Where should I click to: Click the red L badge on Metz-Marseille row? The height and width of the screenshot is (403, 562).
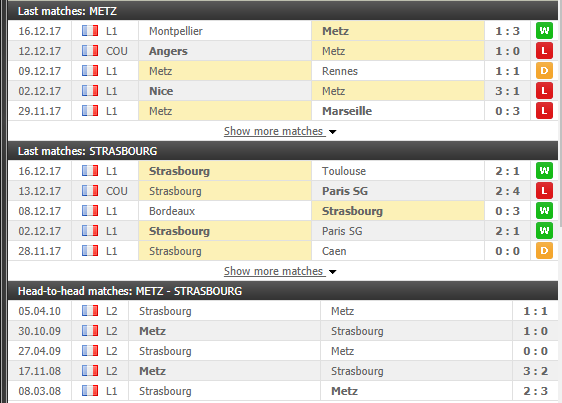(x=544, y=111)
